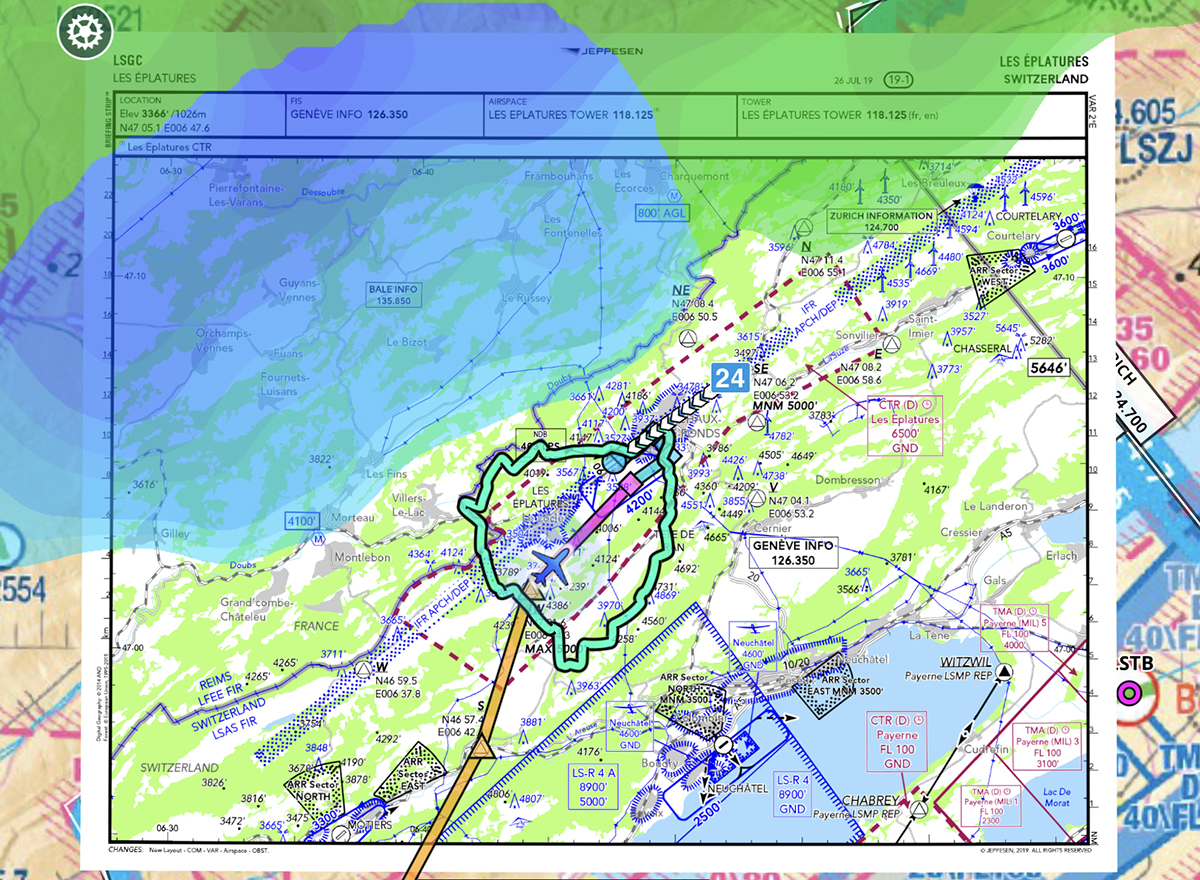Click the ZURICH INFORMATION 124.700 box

click(881, 221)
